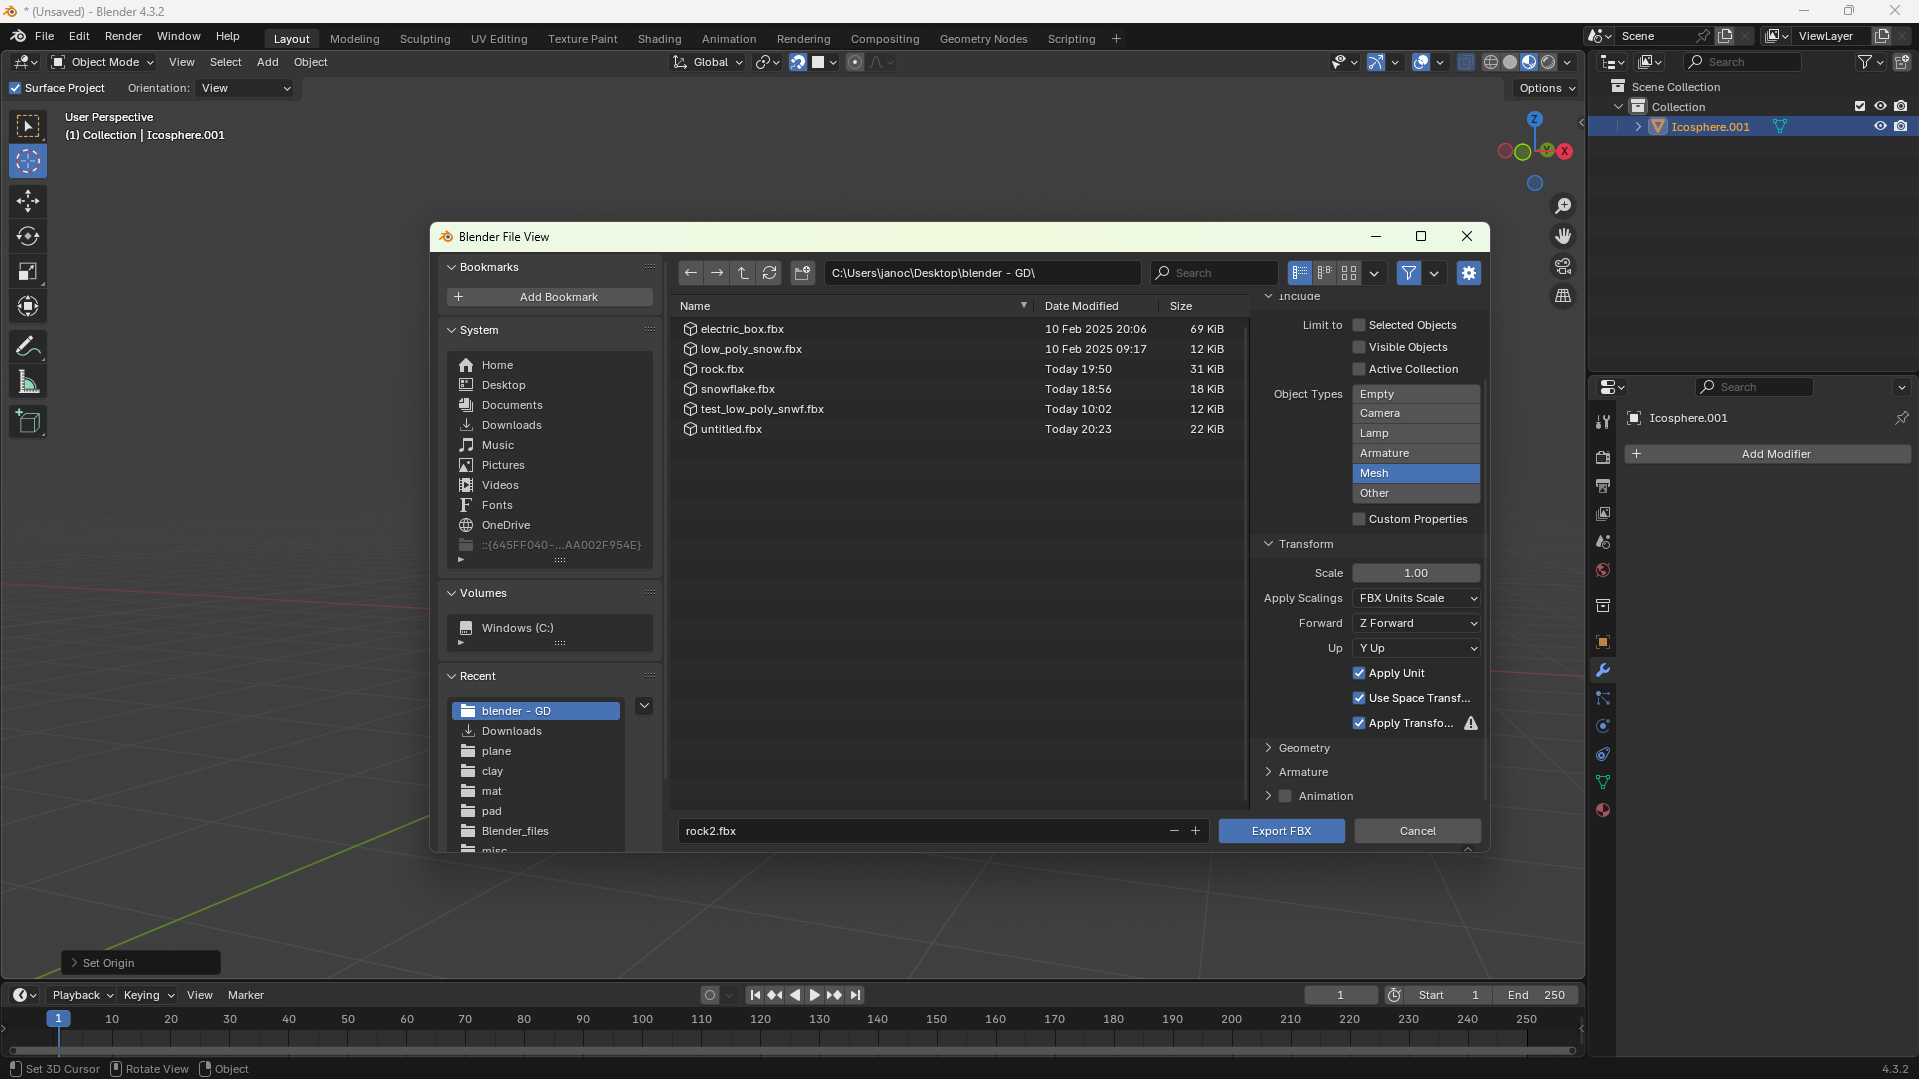Switch to Modeling workspace tab
Screen dimensions: 1919x1079
pos(355,39)
